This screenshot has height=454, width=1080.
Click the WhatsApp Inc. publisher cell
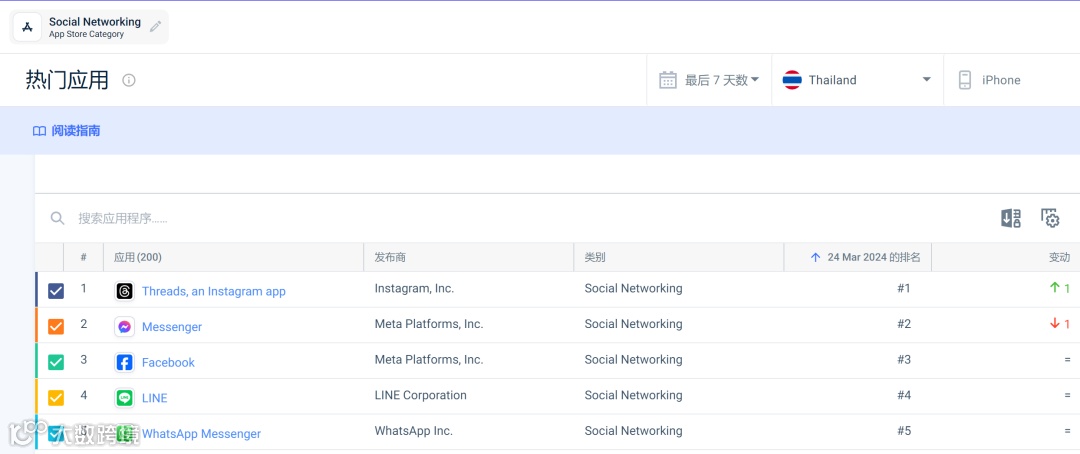tap(413, 431)
